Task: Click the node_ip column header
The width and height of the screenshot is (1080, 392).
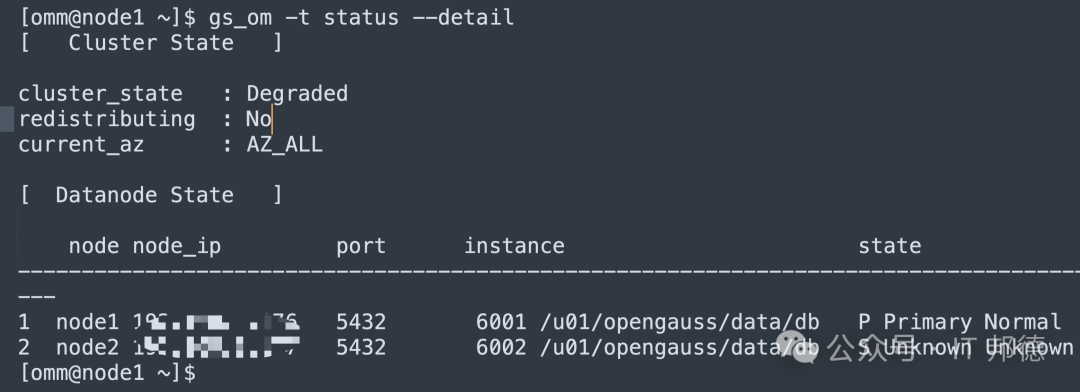Action: pyautogui.click(x=176, y=246)
